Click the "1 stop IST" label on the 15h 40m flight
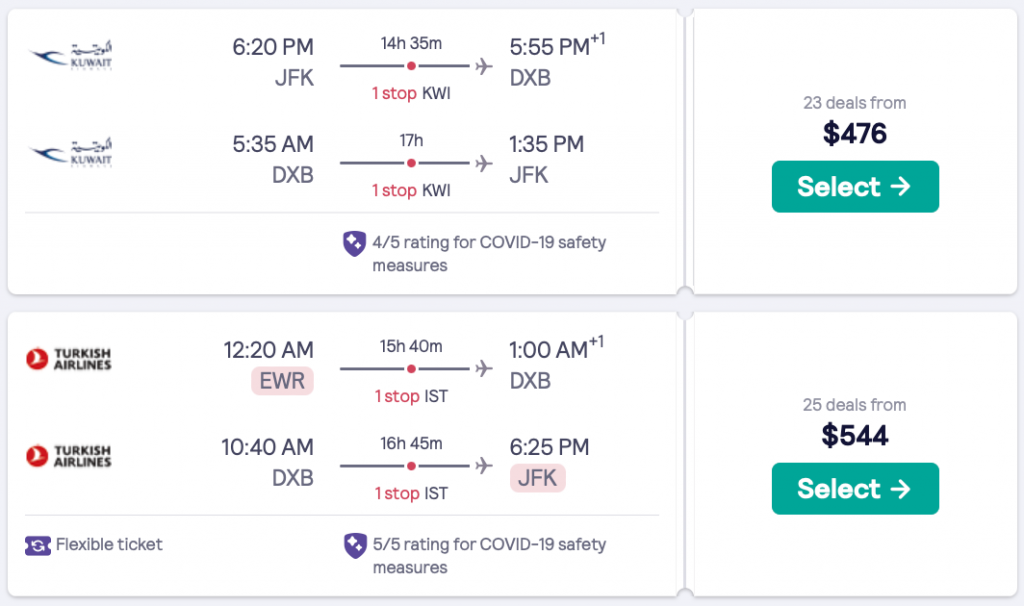Image resolution: width=1024 pixels, height=606 pixels. click(411, 396)
